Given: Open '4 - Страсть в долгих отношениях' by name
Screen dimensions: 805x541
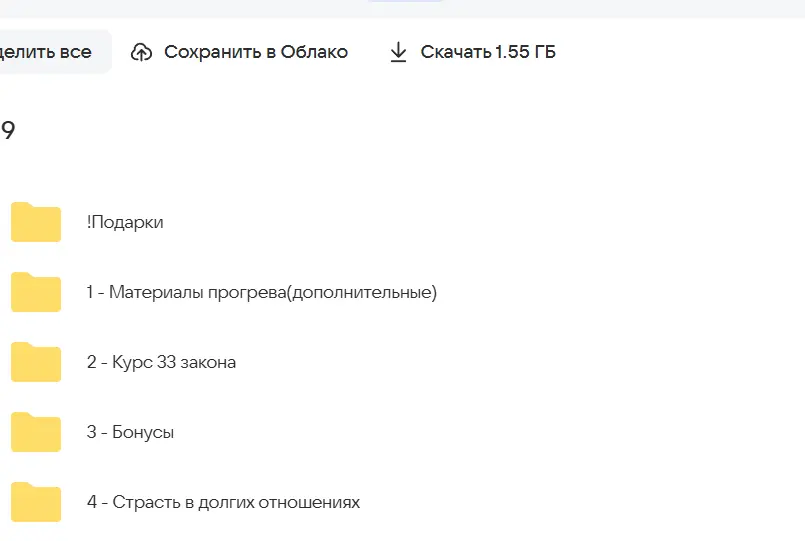Looking at the screenshot, I should [x=223, y=502].
